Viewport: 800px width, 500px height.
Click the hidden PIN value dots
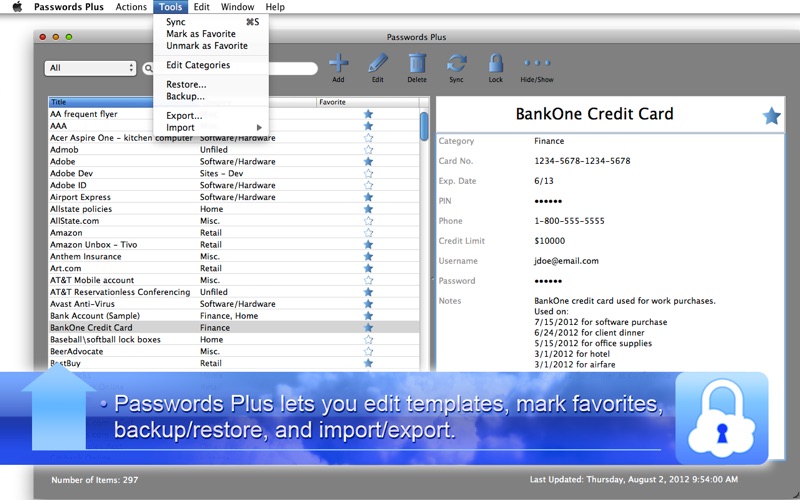coord(548,201)
